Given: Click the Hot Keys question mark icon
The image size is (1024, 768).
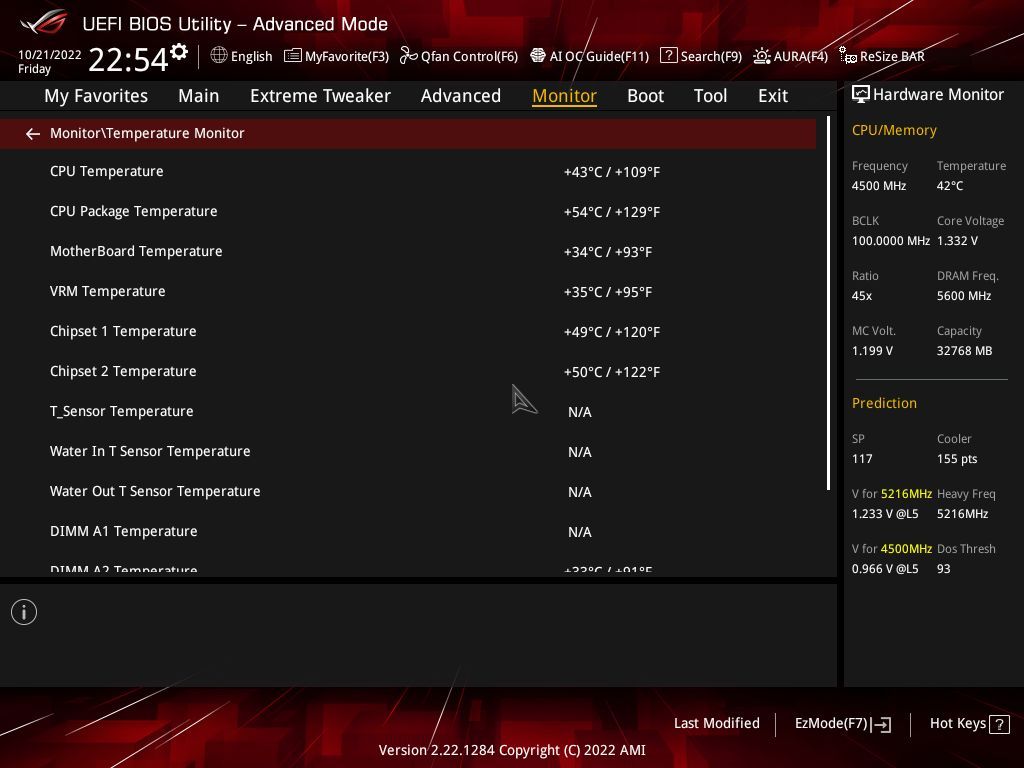Looking at the screenshot, I should tap(999, 724).
